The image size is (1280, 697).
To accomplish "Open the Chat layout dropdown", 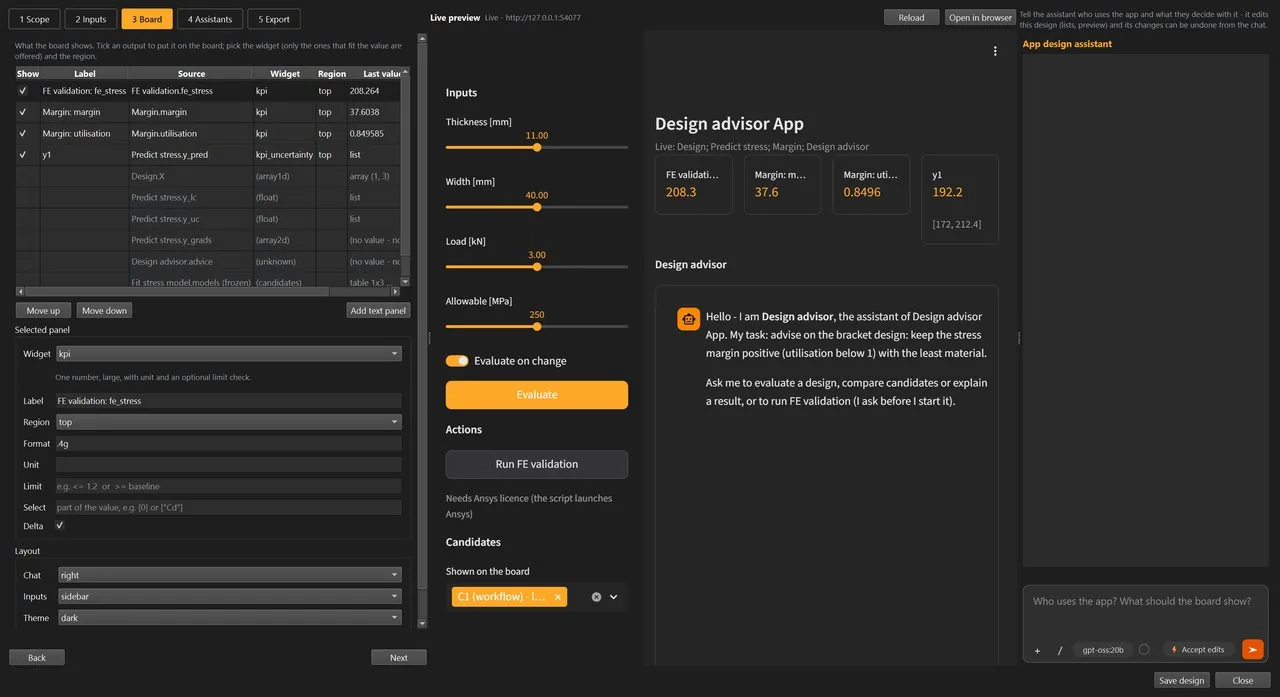I will tap(229, 575).
